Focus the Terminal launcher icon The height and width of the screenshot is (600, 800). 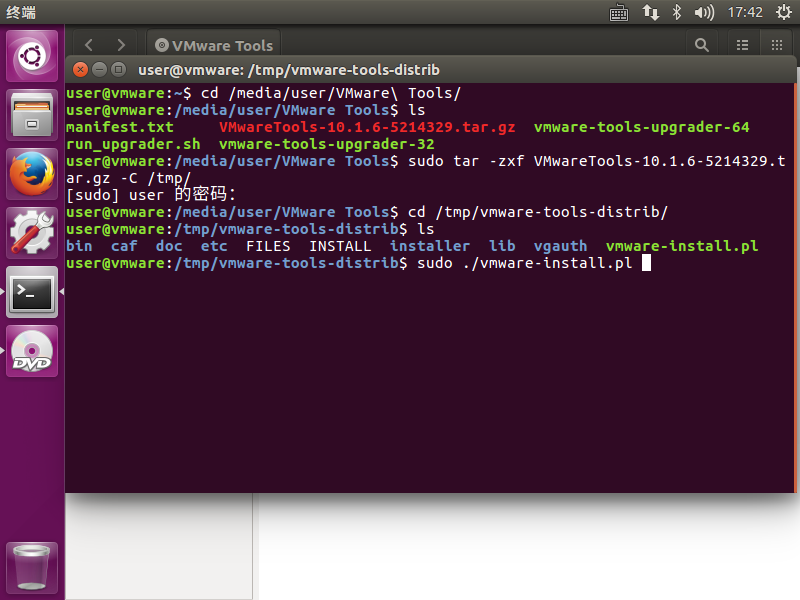coord(32,292)
